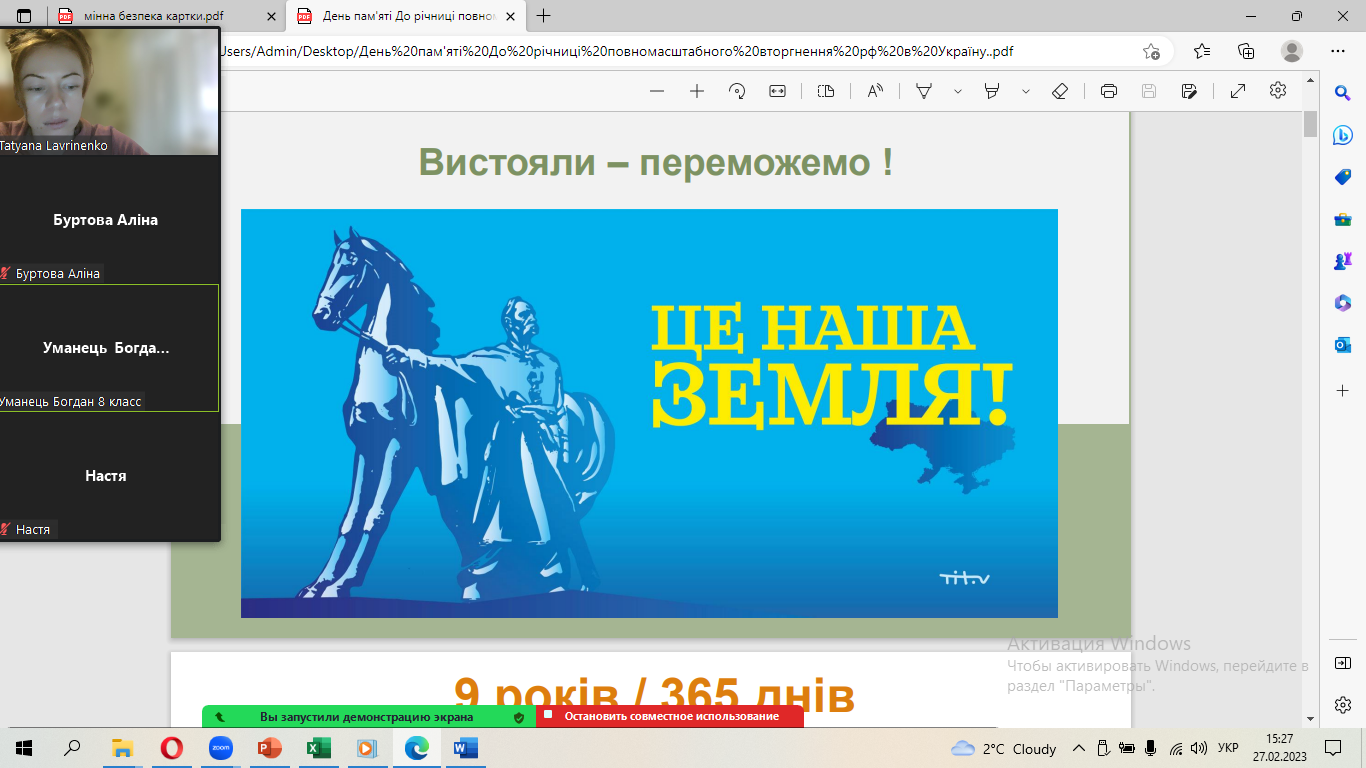This screenshot has height=768, width=1366.
Task: Toggle page view layout icon
Action: [x=825, y=91]
